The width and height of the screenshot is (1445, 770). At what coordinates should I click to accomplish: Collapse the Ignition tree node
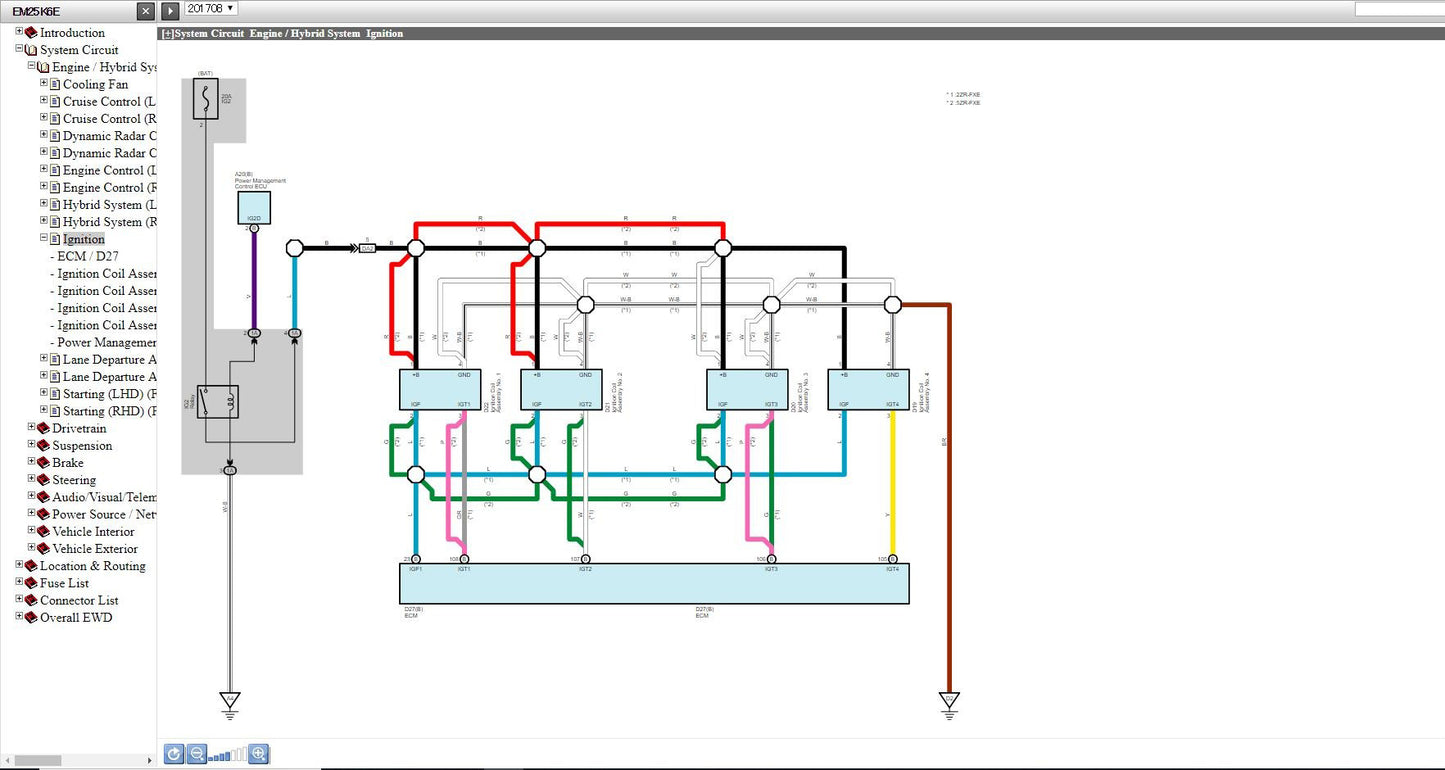pos(44,239)
